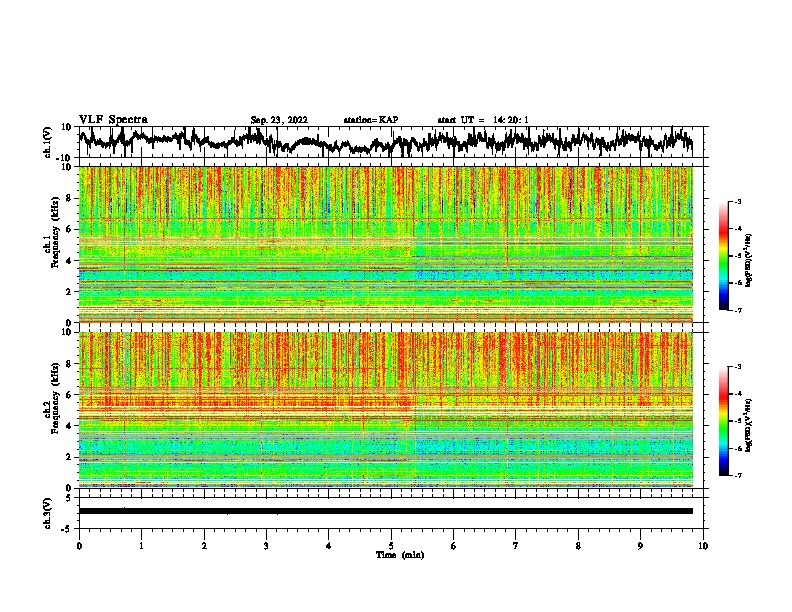Click the "3" tick on the time axis
792x612 pixels.
(266, 546)
